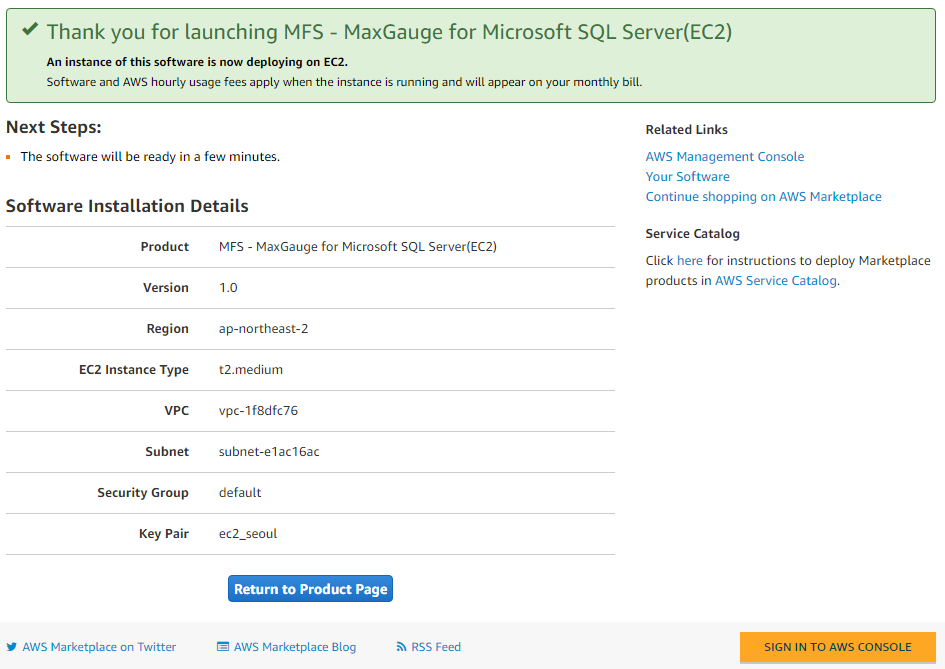945x669 pixels.
Task: Open the AWS Management Console link
Action: pos(724,157)
